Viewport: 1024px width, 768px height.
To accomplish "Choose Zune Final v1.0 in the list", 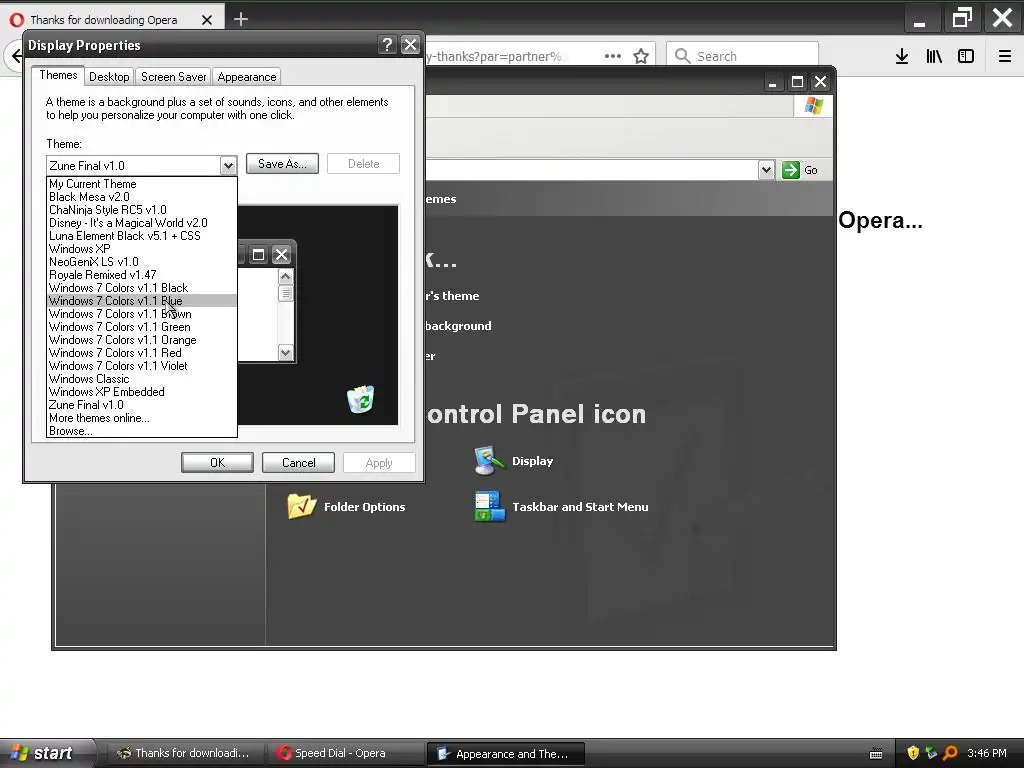I will point(142,405).
